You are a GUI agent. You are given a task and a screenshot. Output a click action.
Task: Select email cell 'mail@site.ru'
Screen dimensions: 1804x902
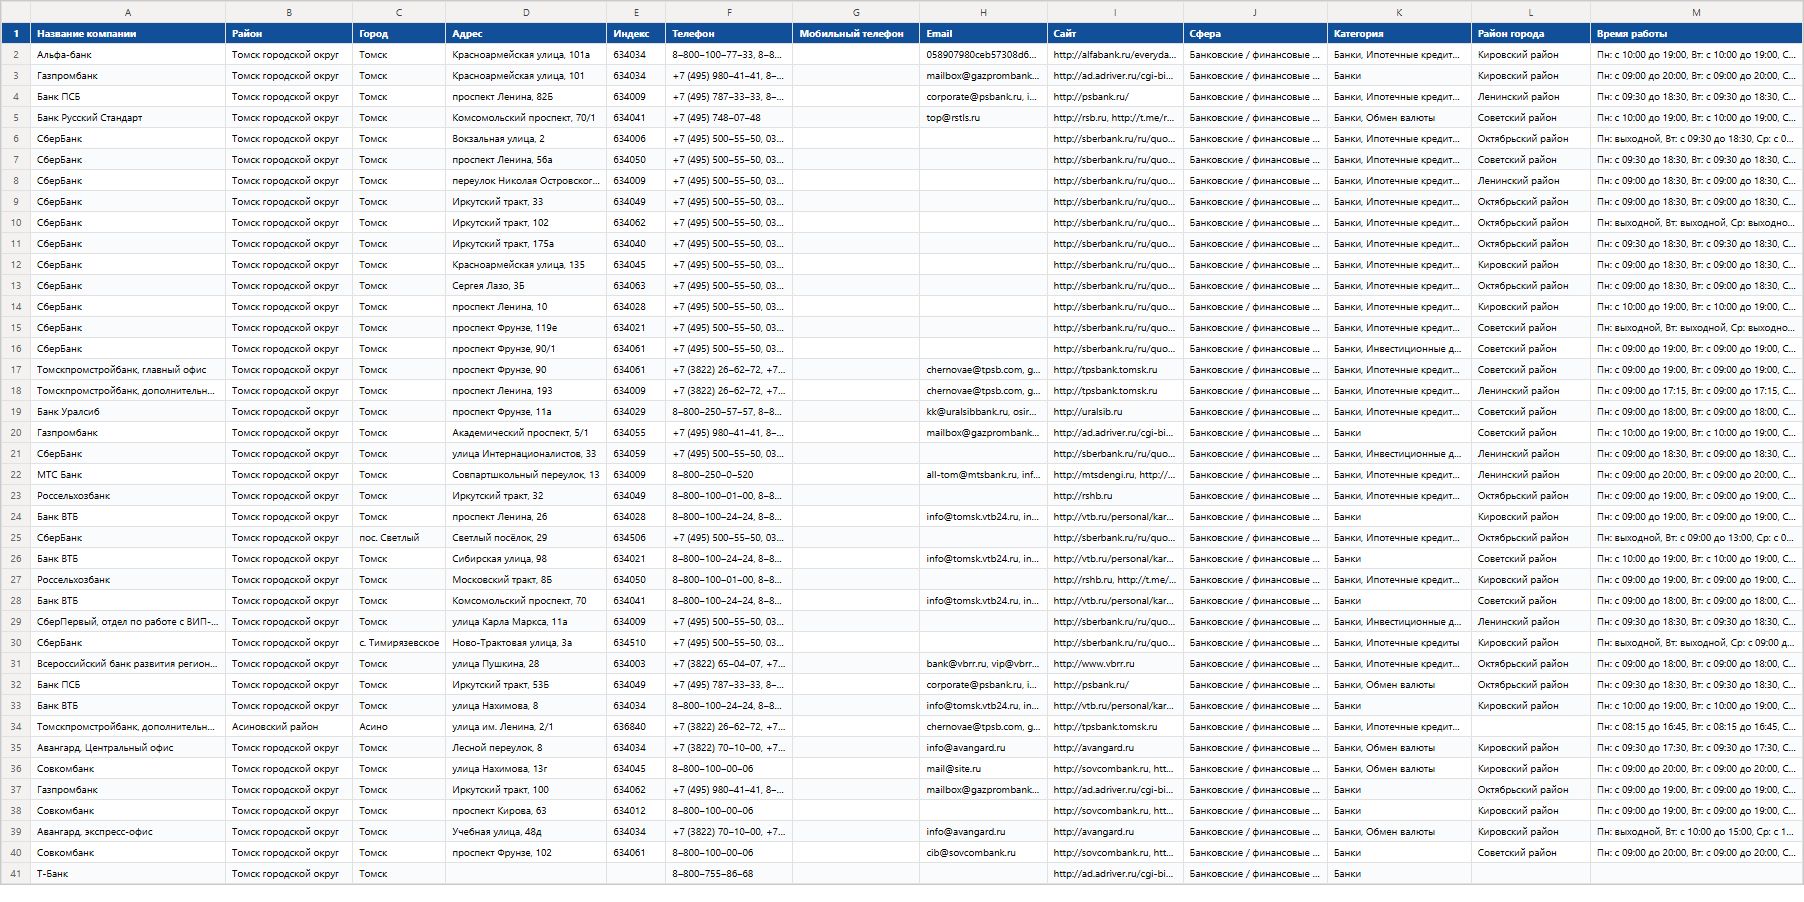pyautogui.click(x=984, y=769)
